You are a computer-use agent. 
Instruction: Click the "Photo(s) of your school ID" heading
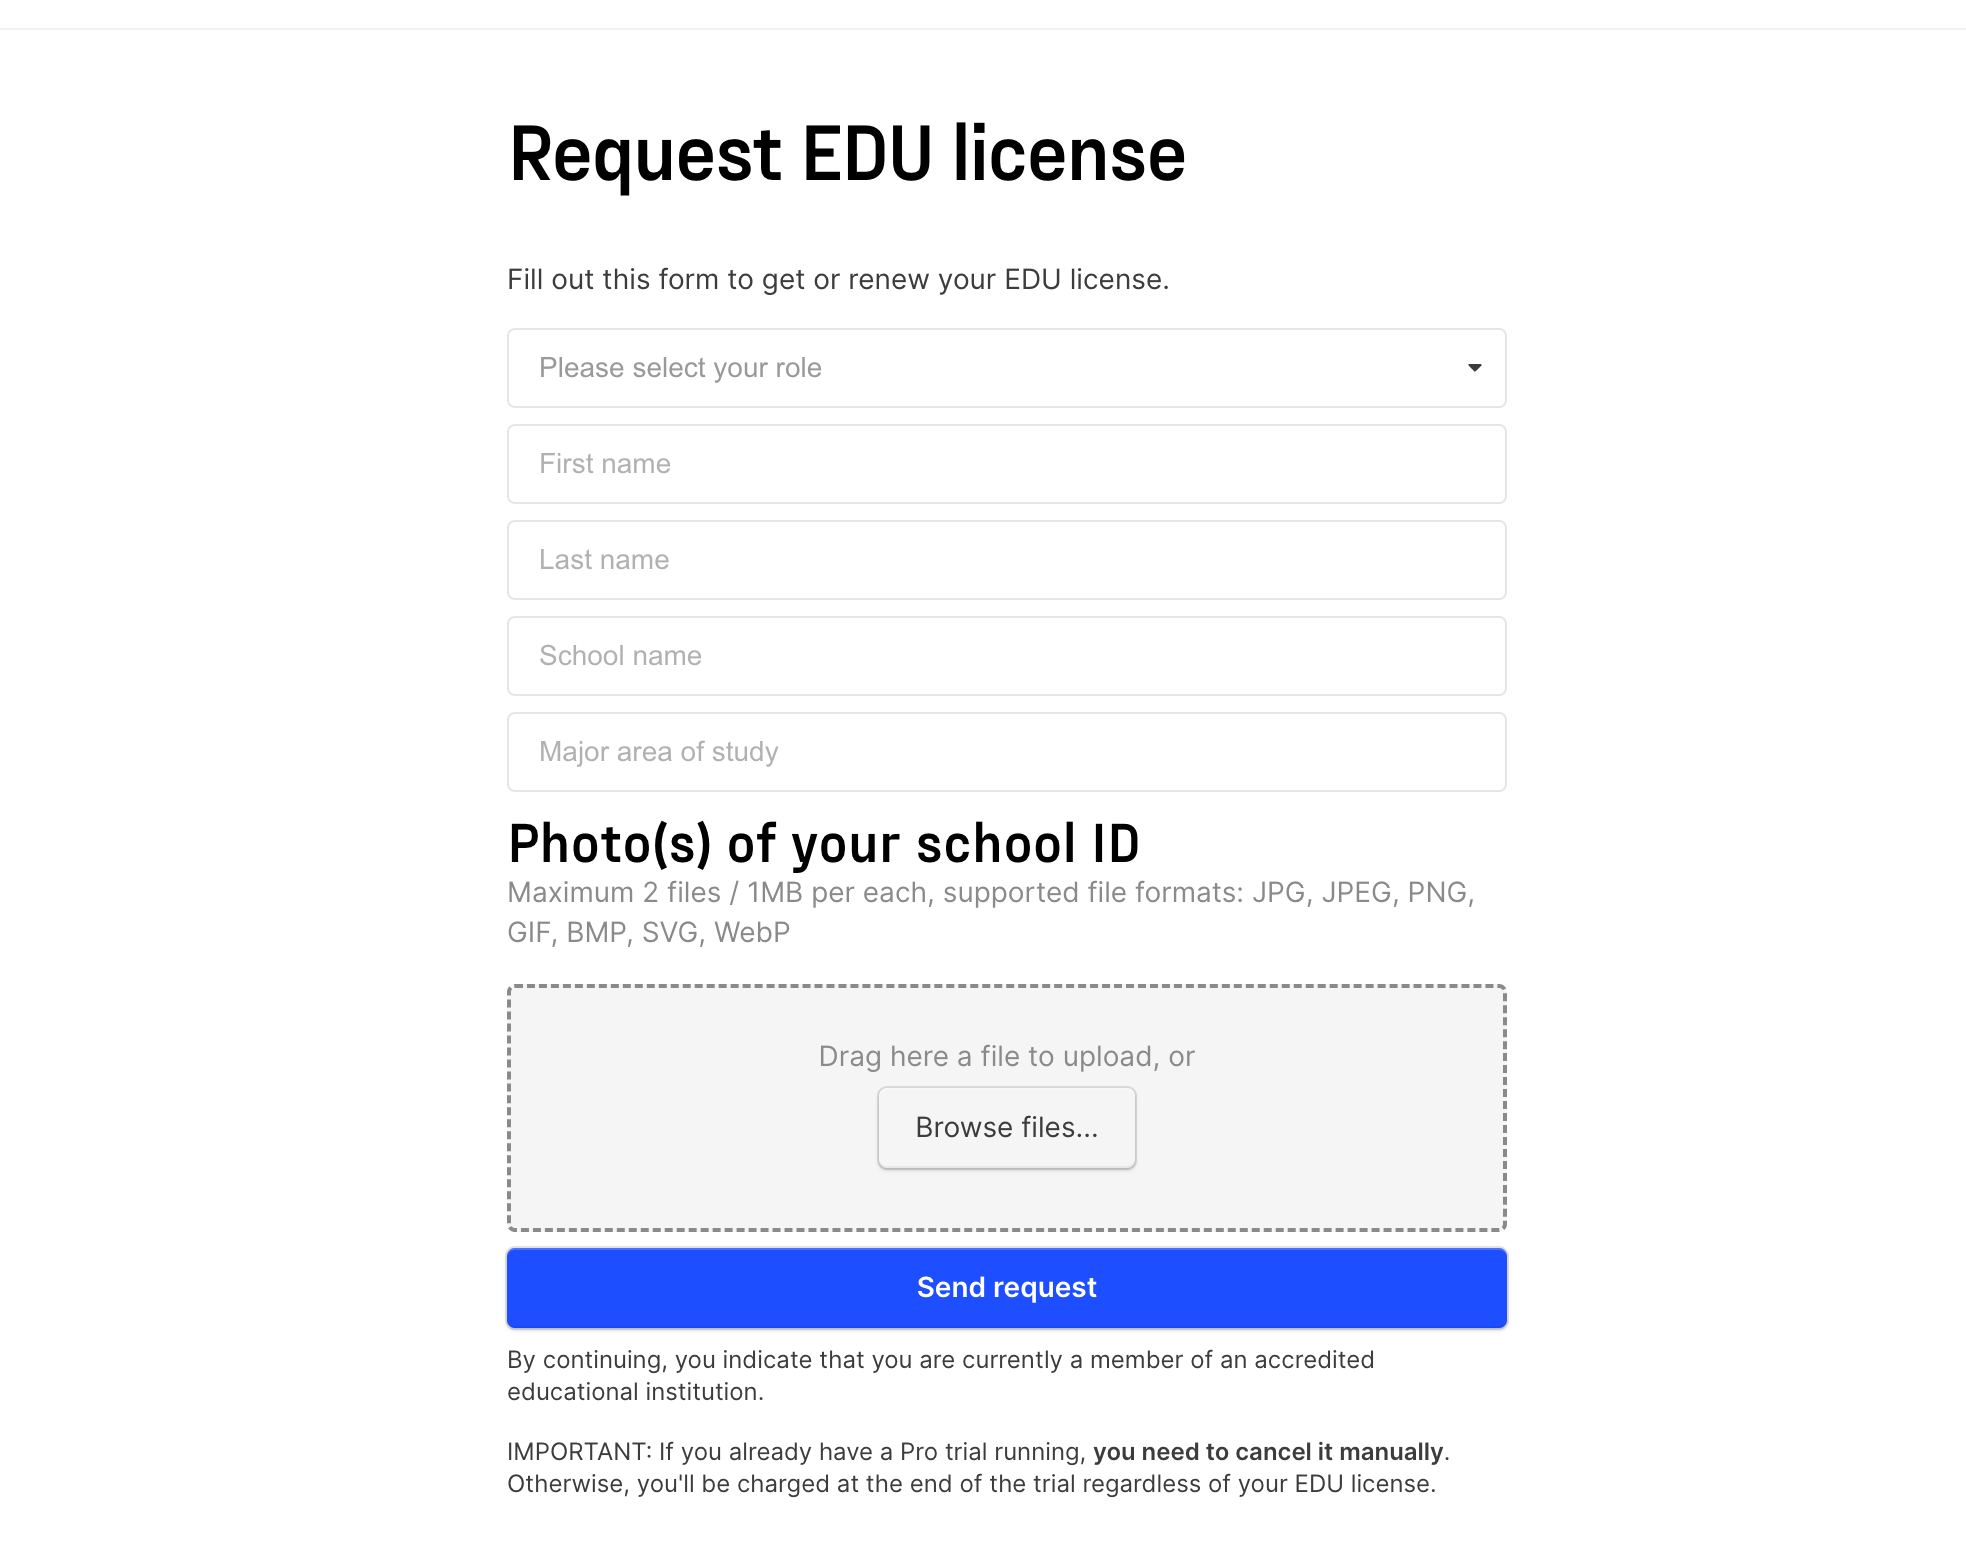point(823,843)
